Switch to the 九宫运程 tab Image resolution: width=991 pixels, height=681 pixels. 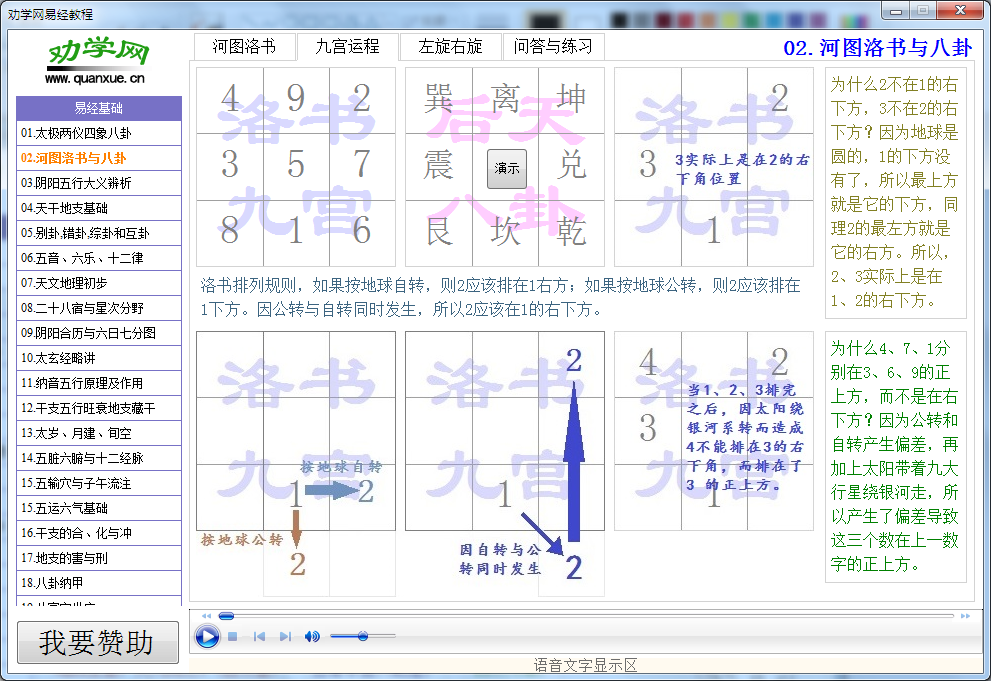tap(346, 46)
